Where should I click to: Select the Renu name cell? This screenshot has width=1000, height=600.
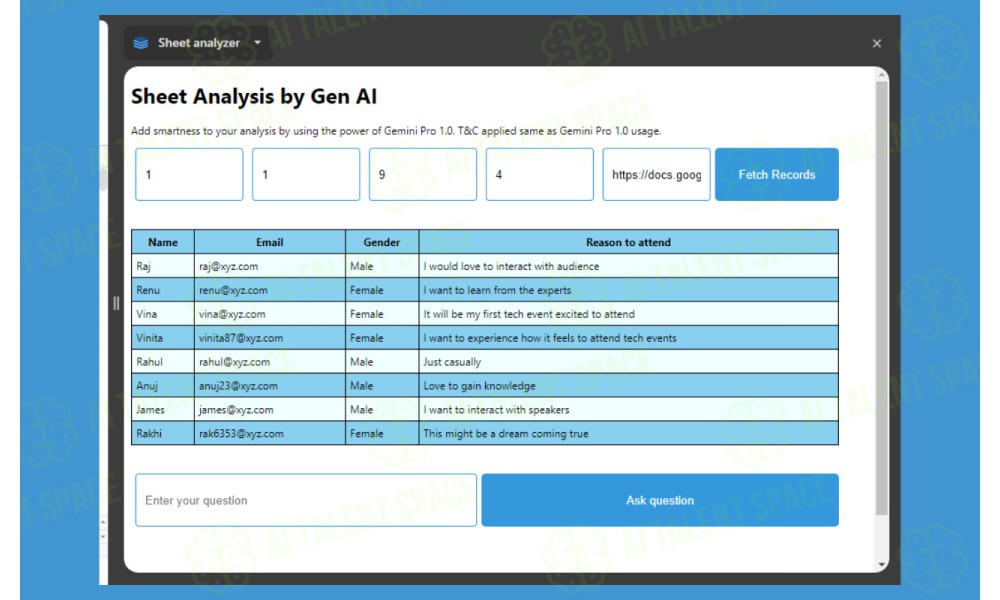(163, 290)
